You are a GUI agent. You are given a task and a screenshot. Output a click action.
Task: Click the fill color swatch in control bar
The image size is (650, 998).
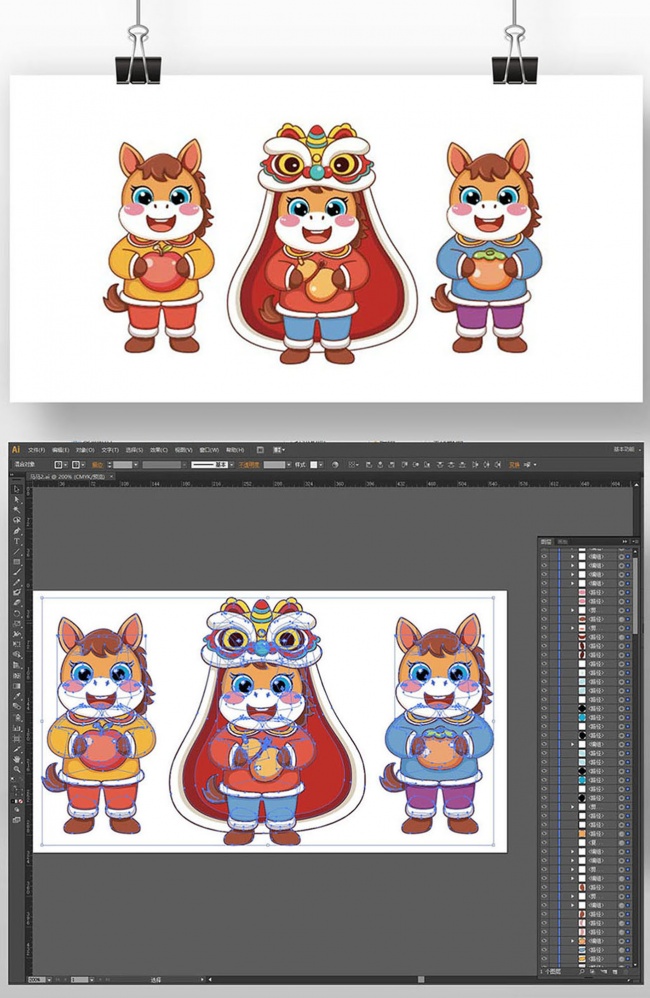[x=61, y=465]
